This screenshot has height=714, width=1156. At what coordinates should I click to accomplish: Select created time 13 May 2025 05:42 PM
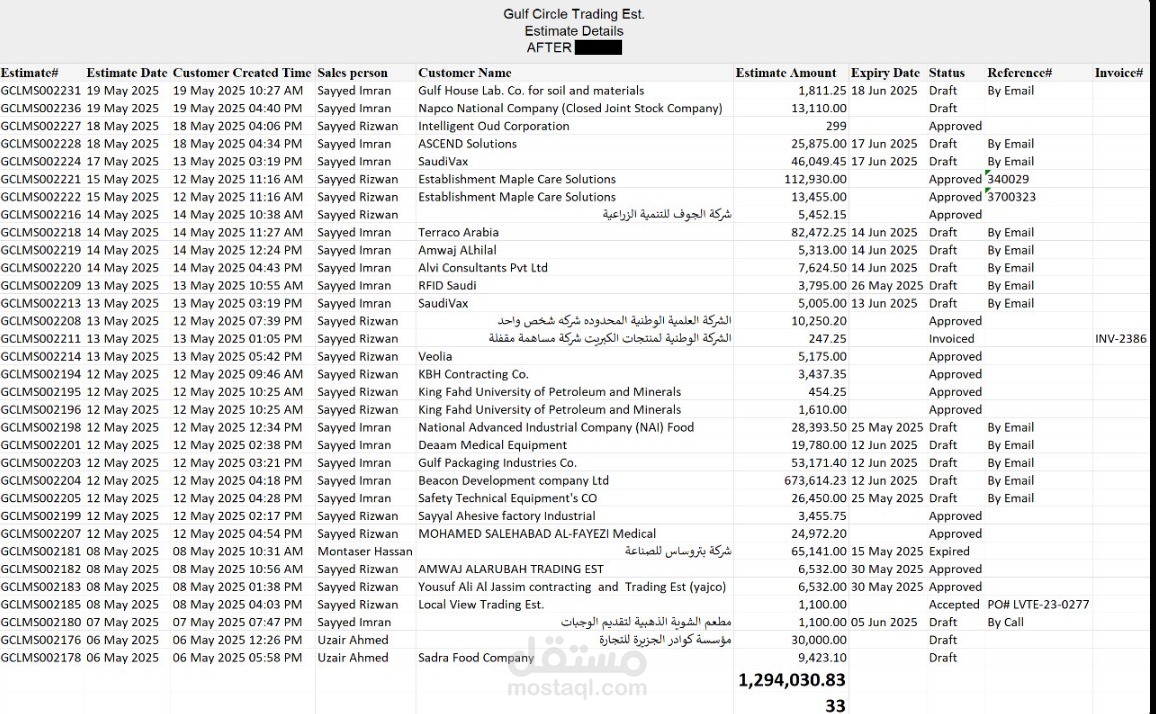pyautogui.click(x=237, y=356)
